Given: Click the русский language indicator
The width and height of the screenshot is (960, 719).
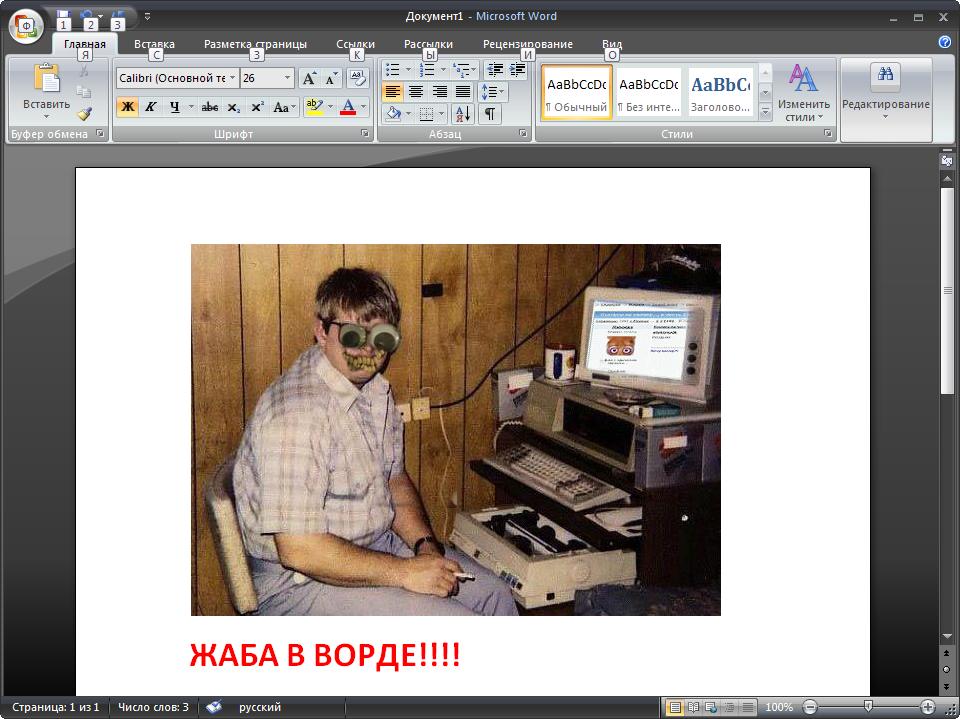Looking at the screenshot, I should pos(260,707).
